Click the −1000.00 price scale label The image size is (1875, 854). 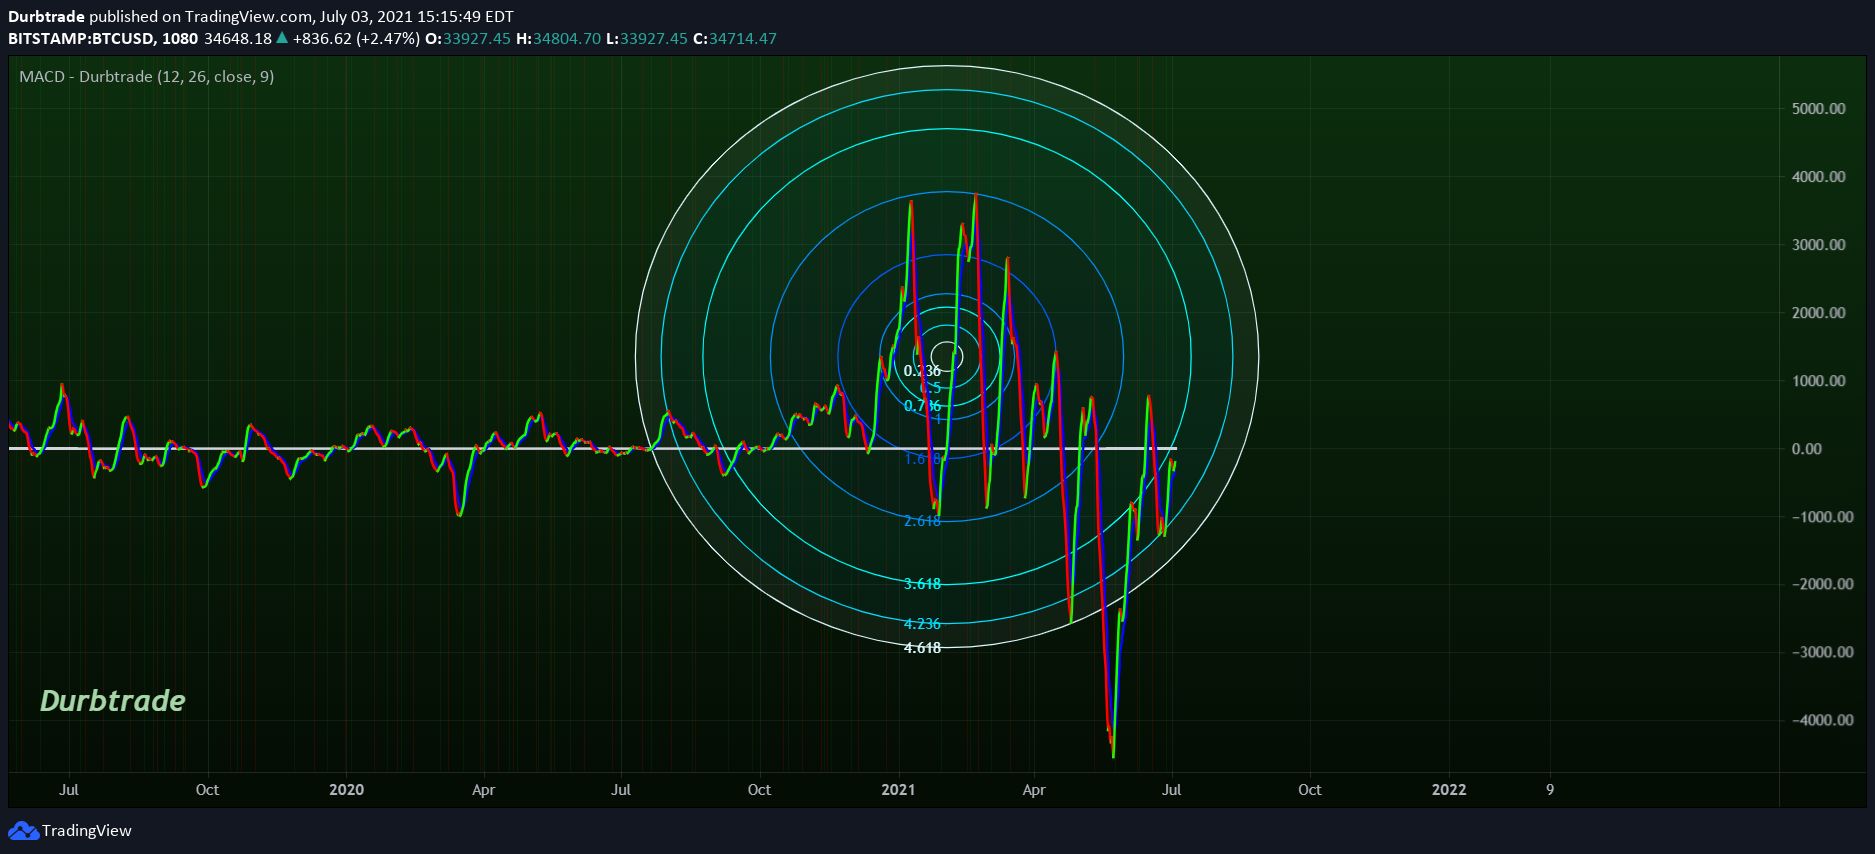1822,517
